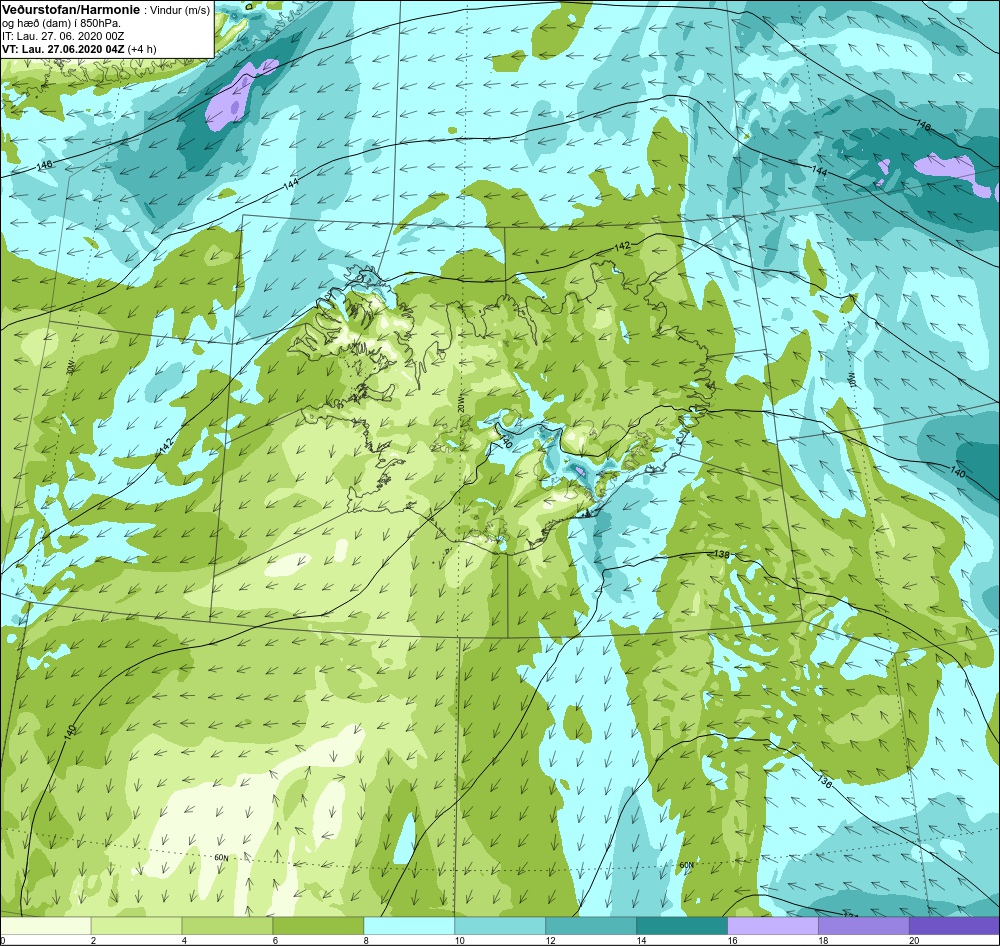Viewport: 1000px width, 946px height.
Task: Click the legend tick label '16'
Action: click(732, 940)
